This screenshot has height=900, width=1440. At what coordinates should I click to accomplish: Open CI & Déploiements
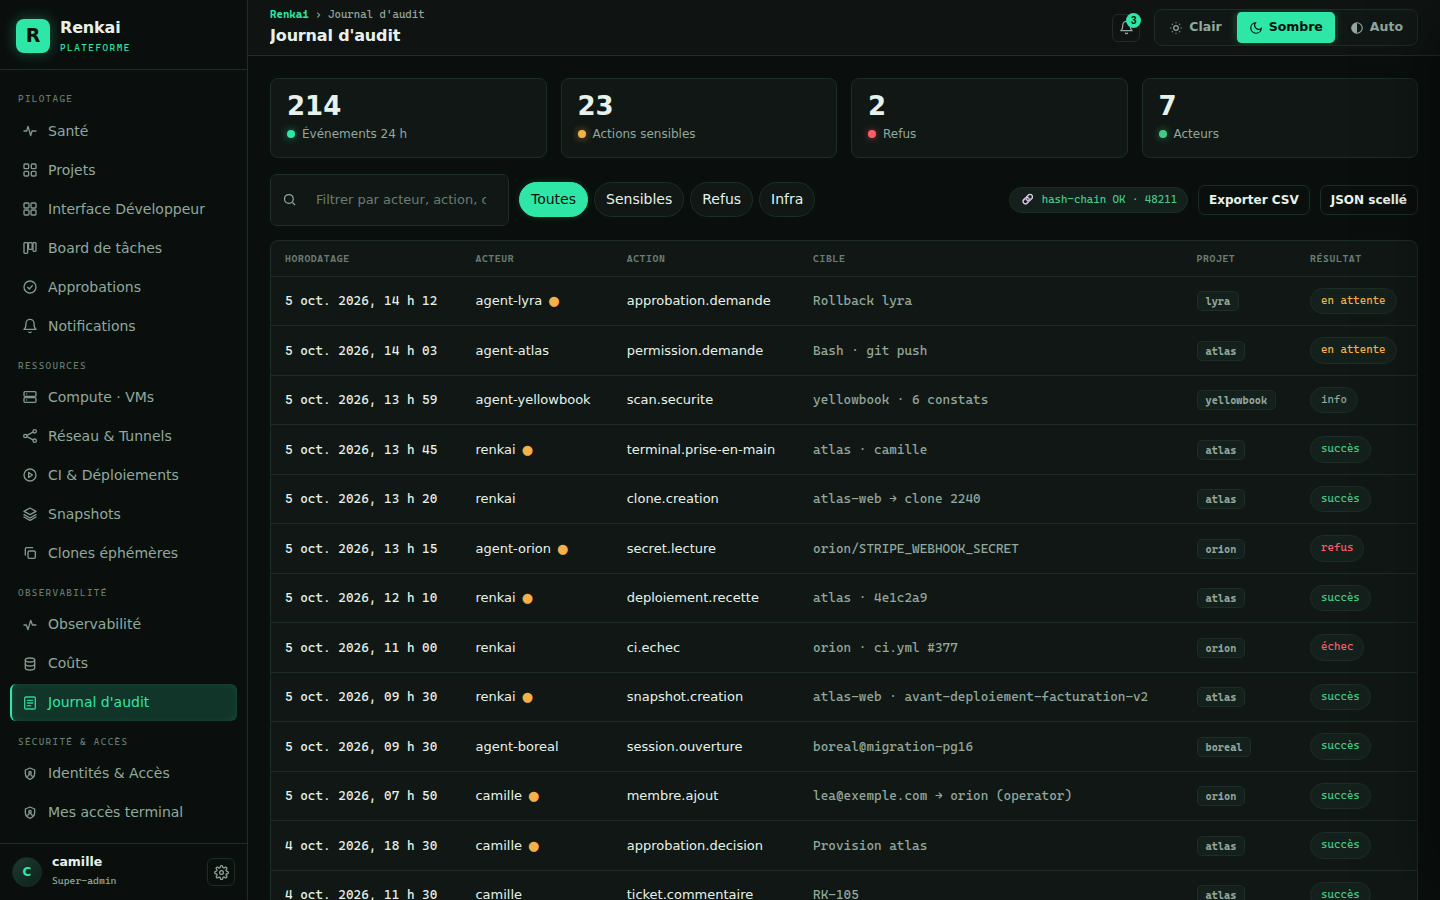123,475
